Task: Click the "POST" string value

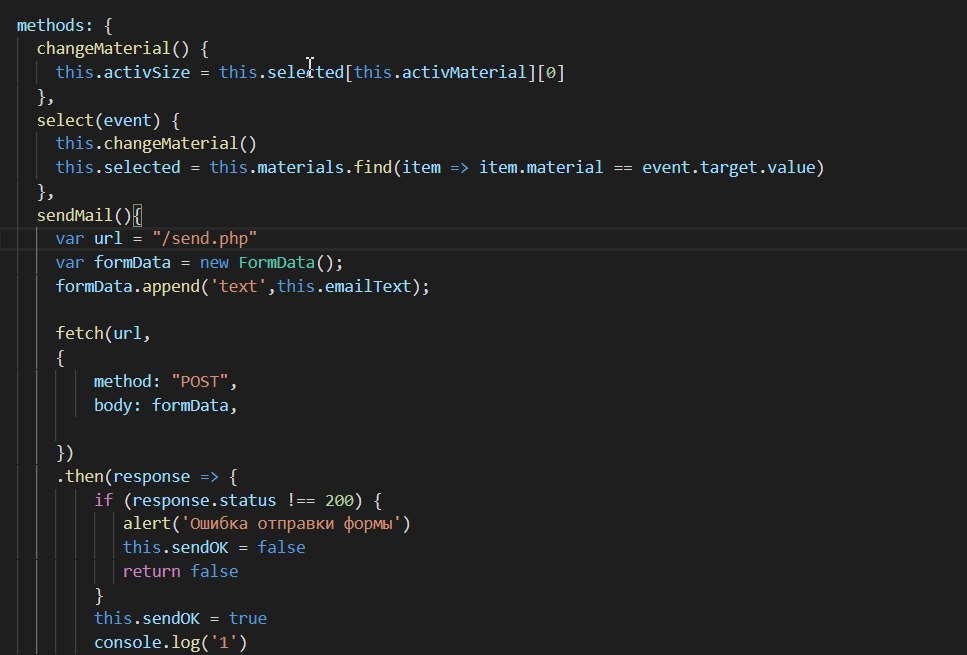Action: (x=200, y=382)
